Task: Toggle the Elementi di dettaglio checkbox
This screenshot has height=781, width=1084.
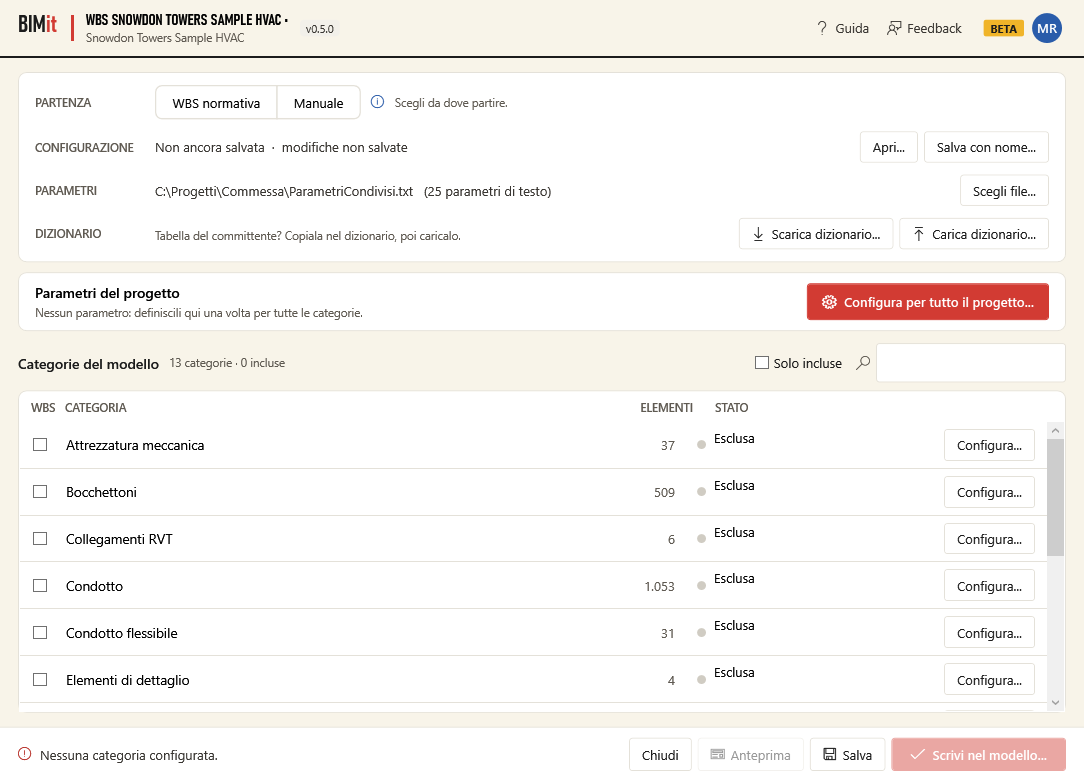Action: coord(40,679)
